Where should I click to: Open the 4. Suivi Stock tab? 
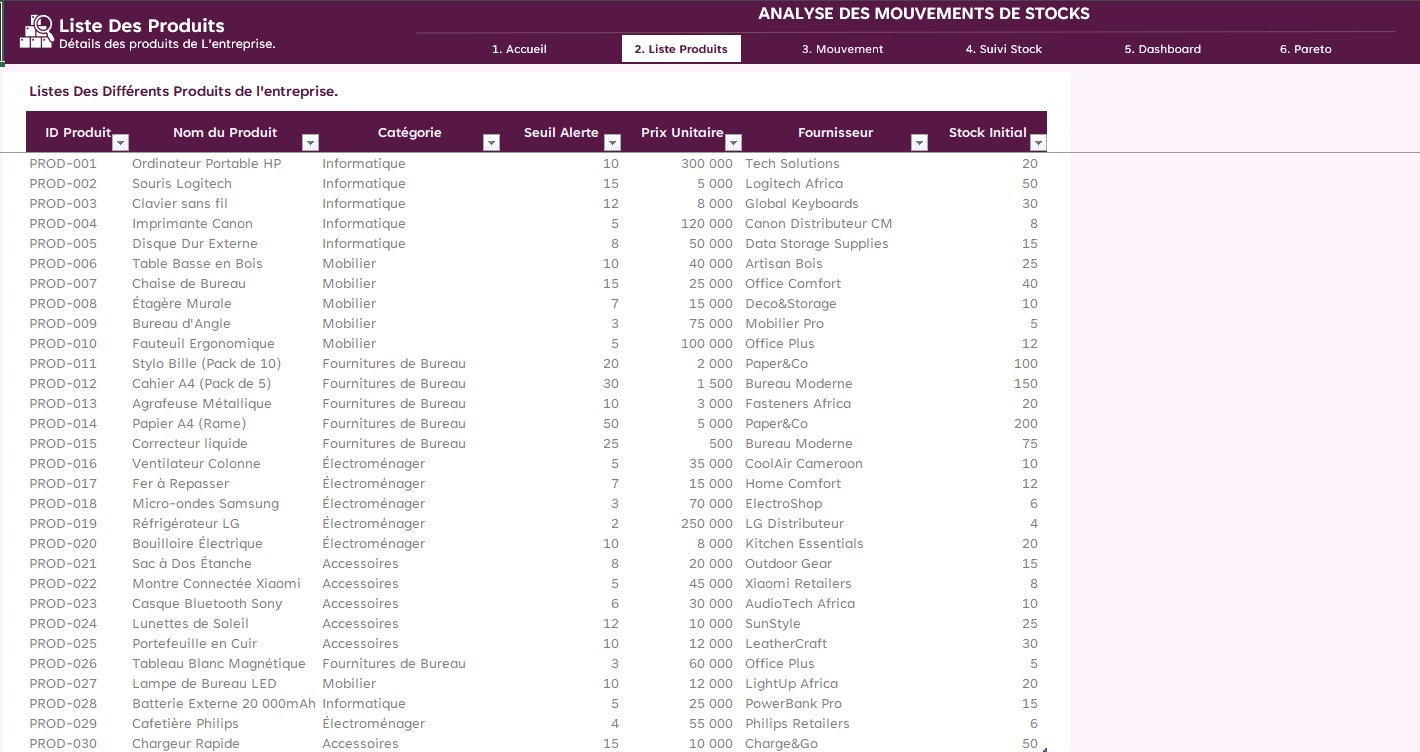pos(1003,49)
